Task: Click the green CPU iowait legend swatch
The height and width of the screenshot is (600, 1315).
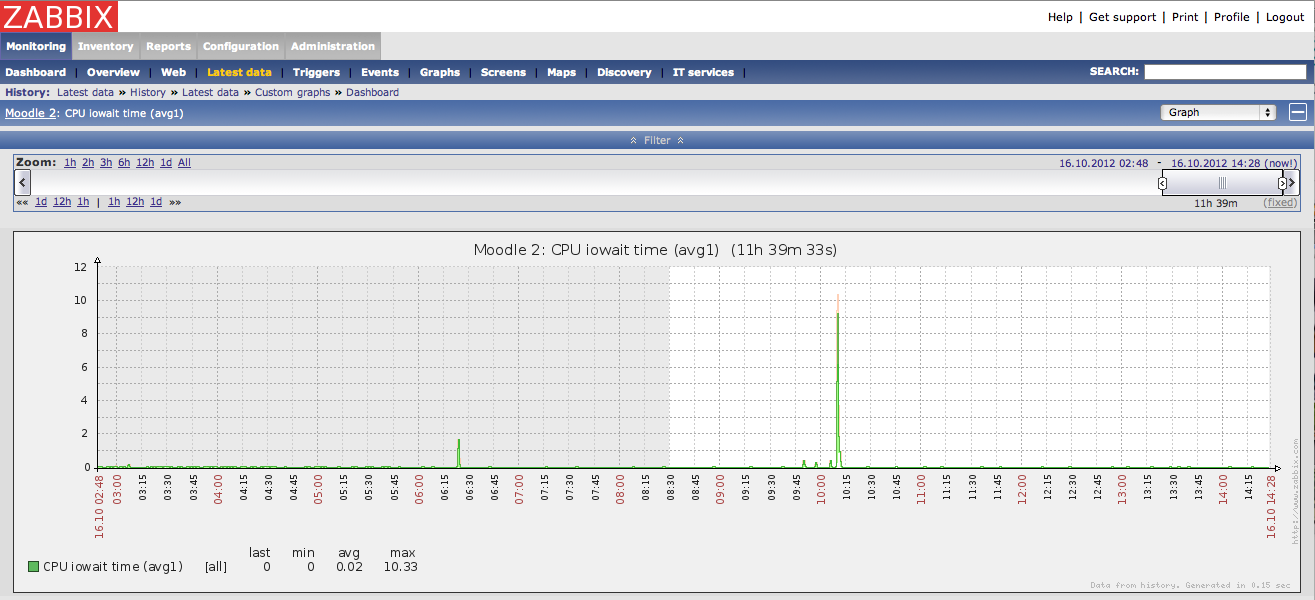Action: (x=34, y=567)
